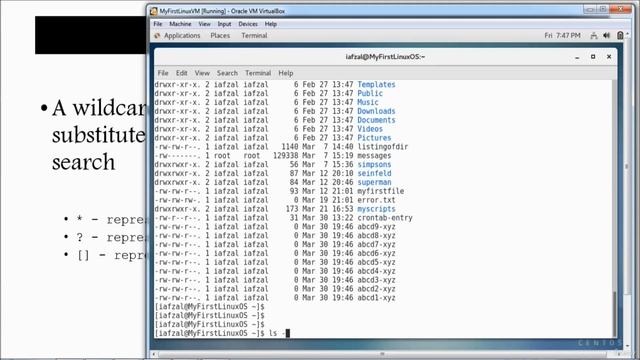Click the Pictures directory name
Screen dimensions: 640x360
pyautogui.click(x=374, y=138)
